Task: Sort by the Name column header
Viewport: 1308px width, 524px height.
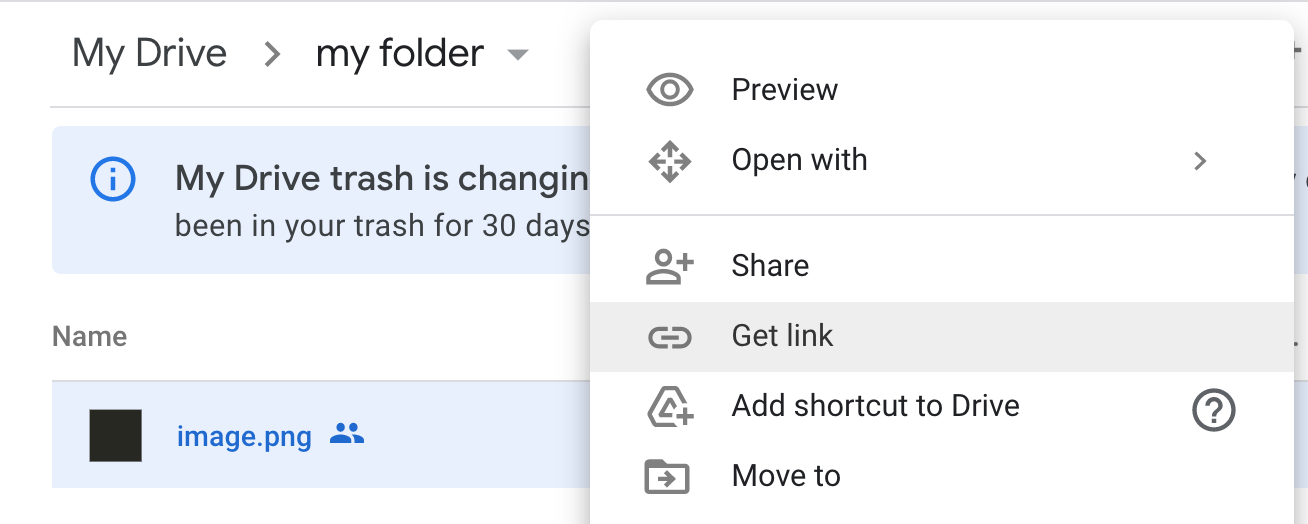Action: pos(89,336)
